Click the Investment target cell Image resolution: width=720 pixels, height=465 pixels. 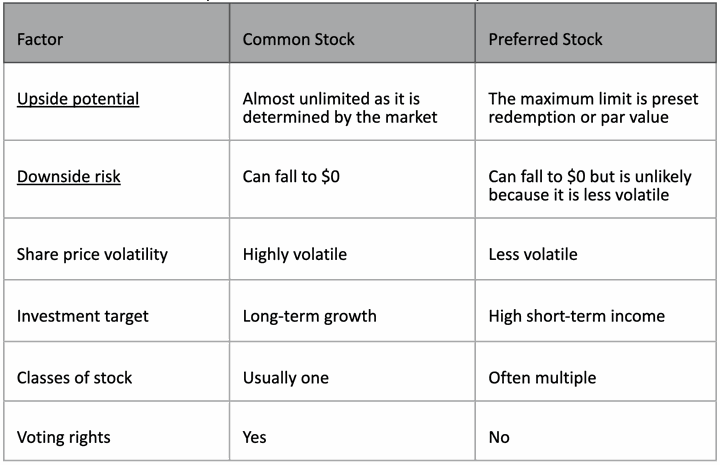117,311
